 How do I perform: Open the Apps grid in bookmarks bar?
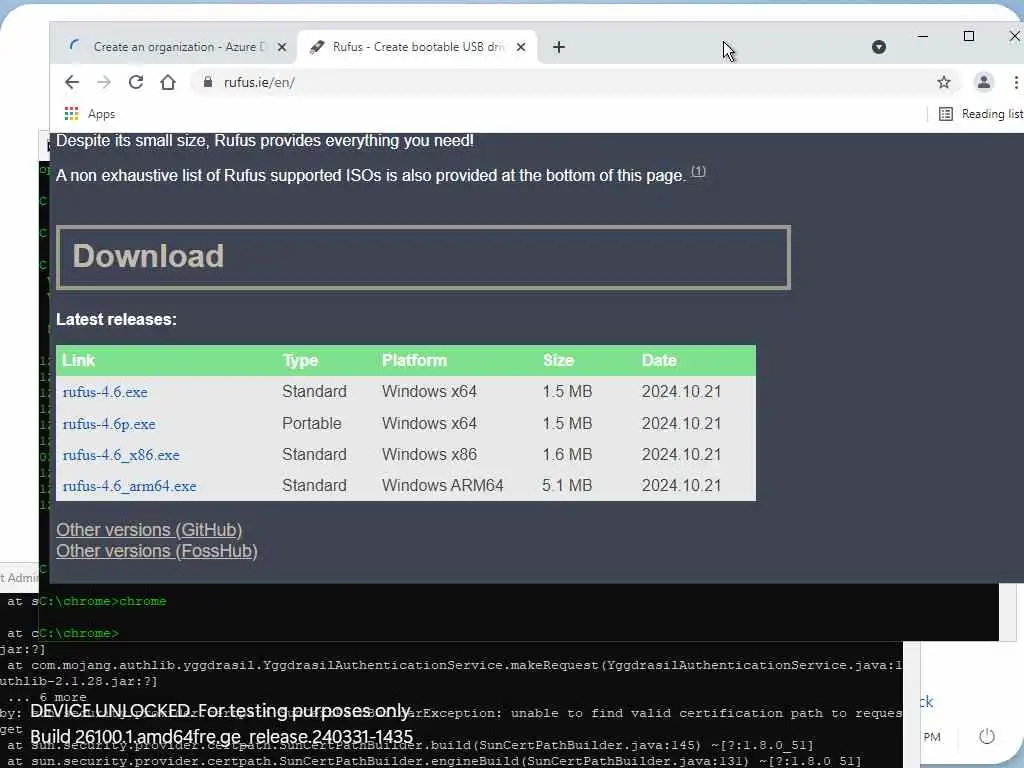click(89, 114)
